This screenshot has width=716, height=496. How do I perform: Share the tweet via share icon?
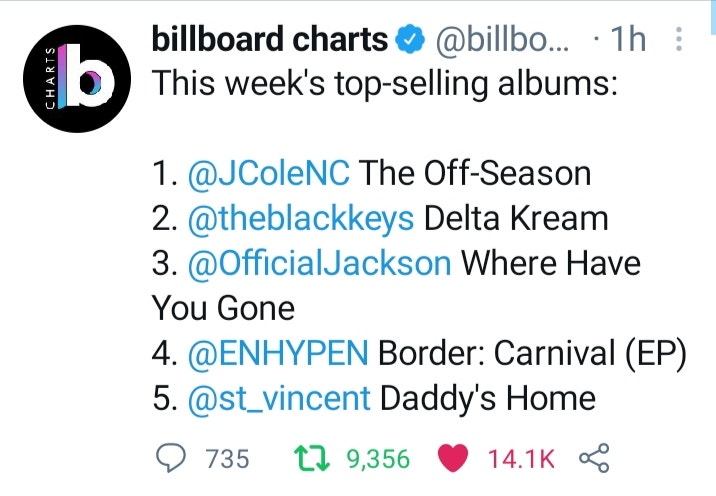click(594, 458)
